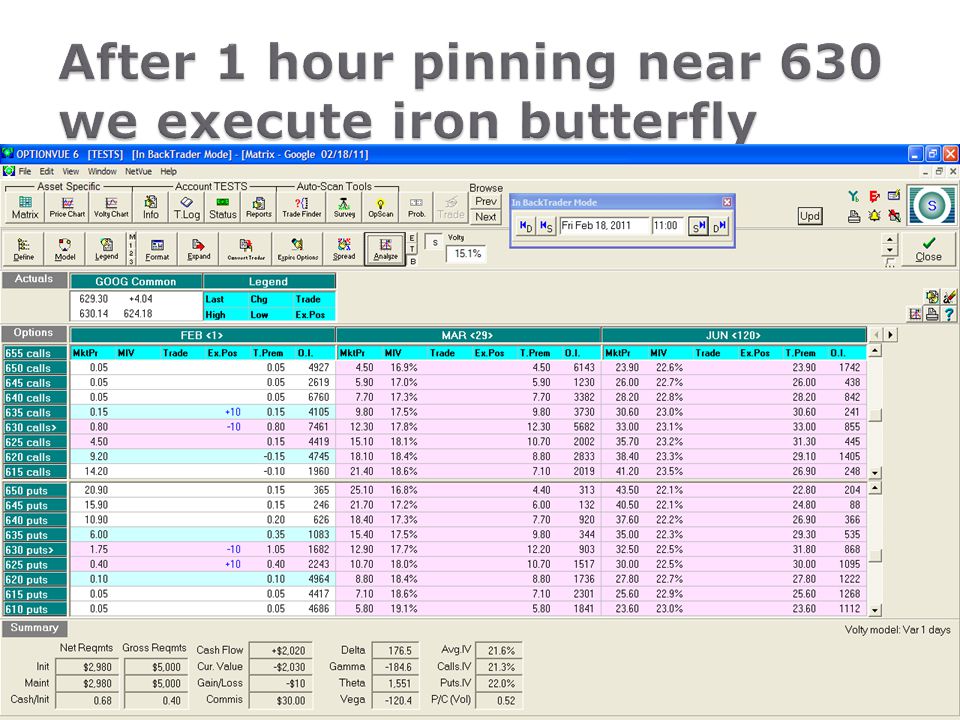Open the OpScan tool

click(x=380, y=208)
